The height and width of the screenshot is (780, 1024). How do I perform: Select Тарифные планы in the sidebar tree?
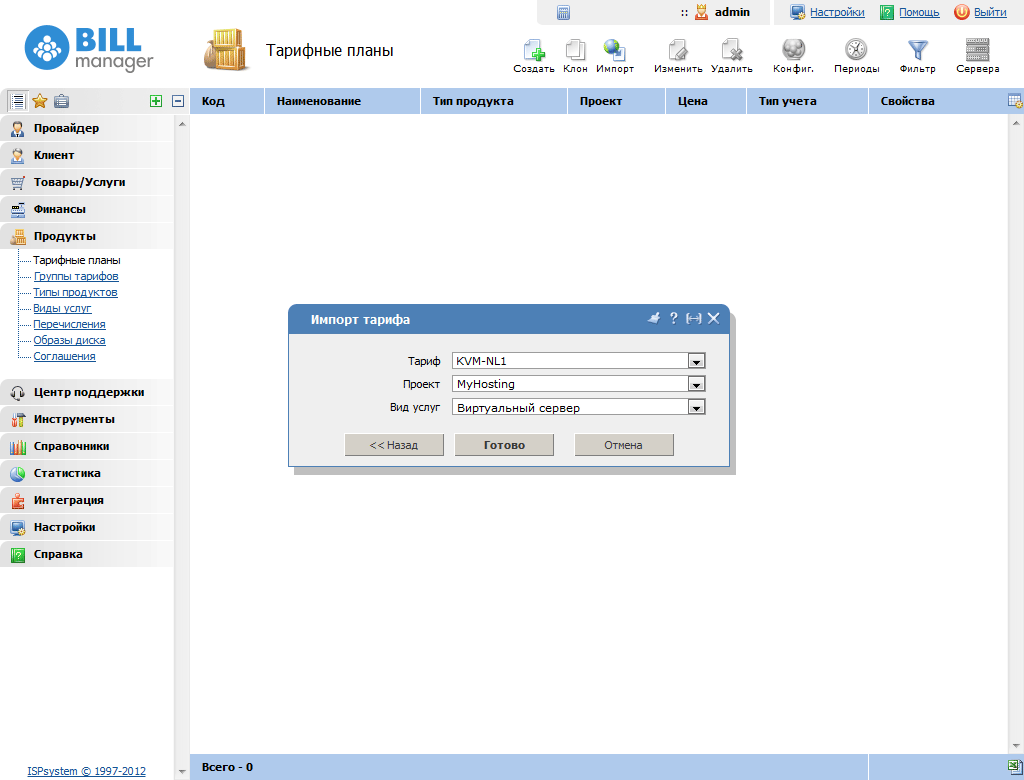click(76, 260)
